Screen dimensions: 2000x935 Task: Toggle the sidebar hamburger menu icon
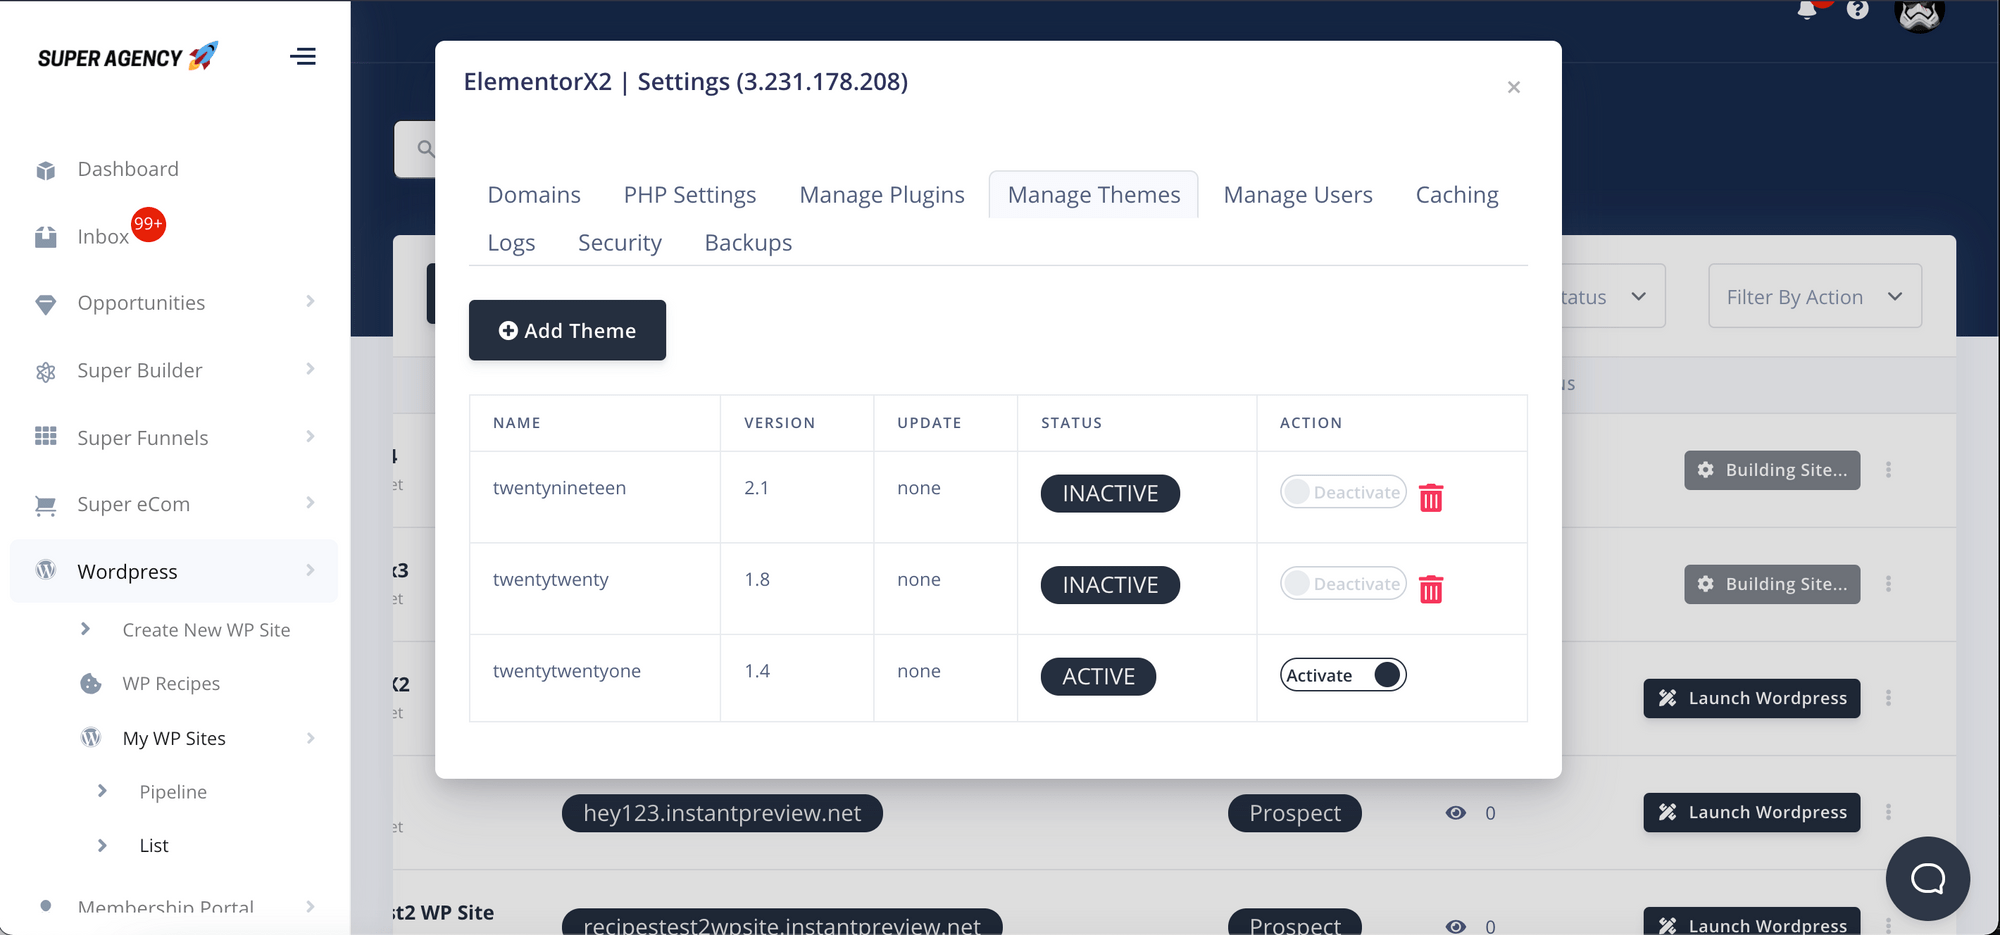pos(303,57)
